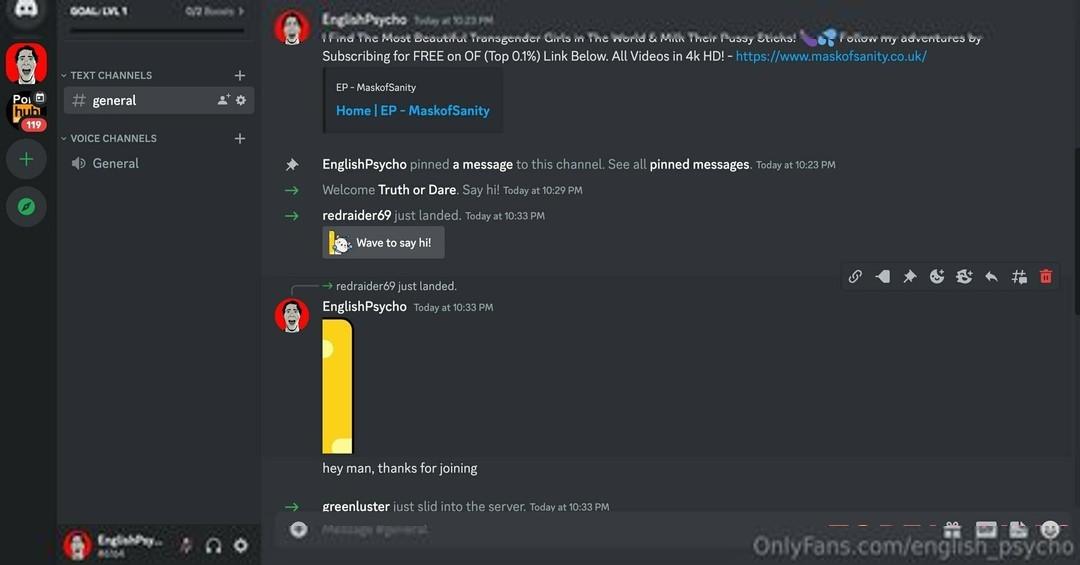The width and height of the screenshot is (1080, 565).
Task: Click Wave to say hi button
Action: 383,243
